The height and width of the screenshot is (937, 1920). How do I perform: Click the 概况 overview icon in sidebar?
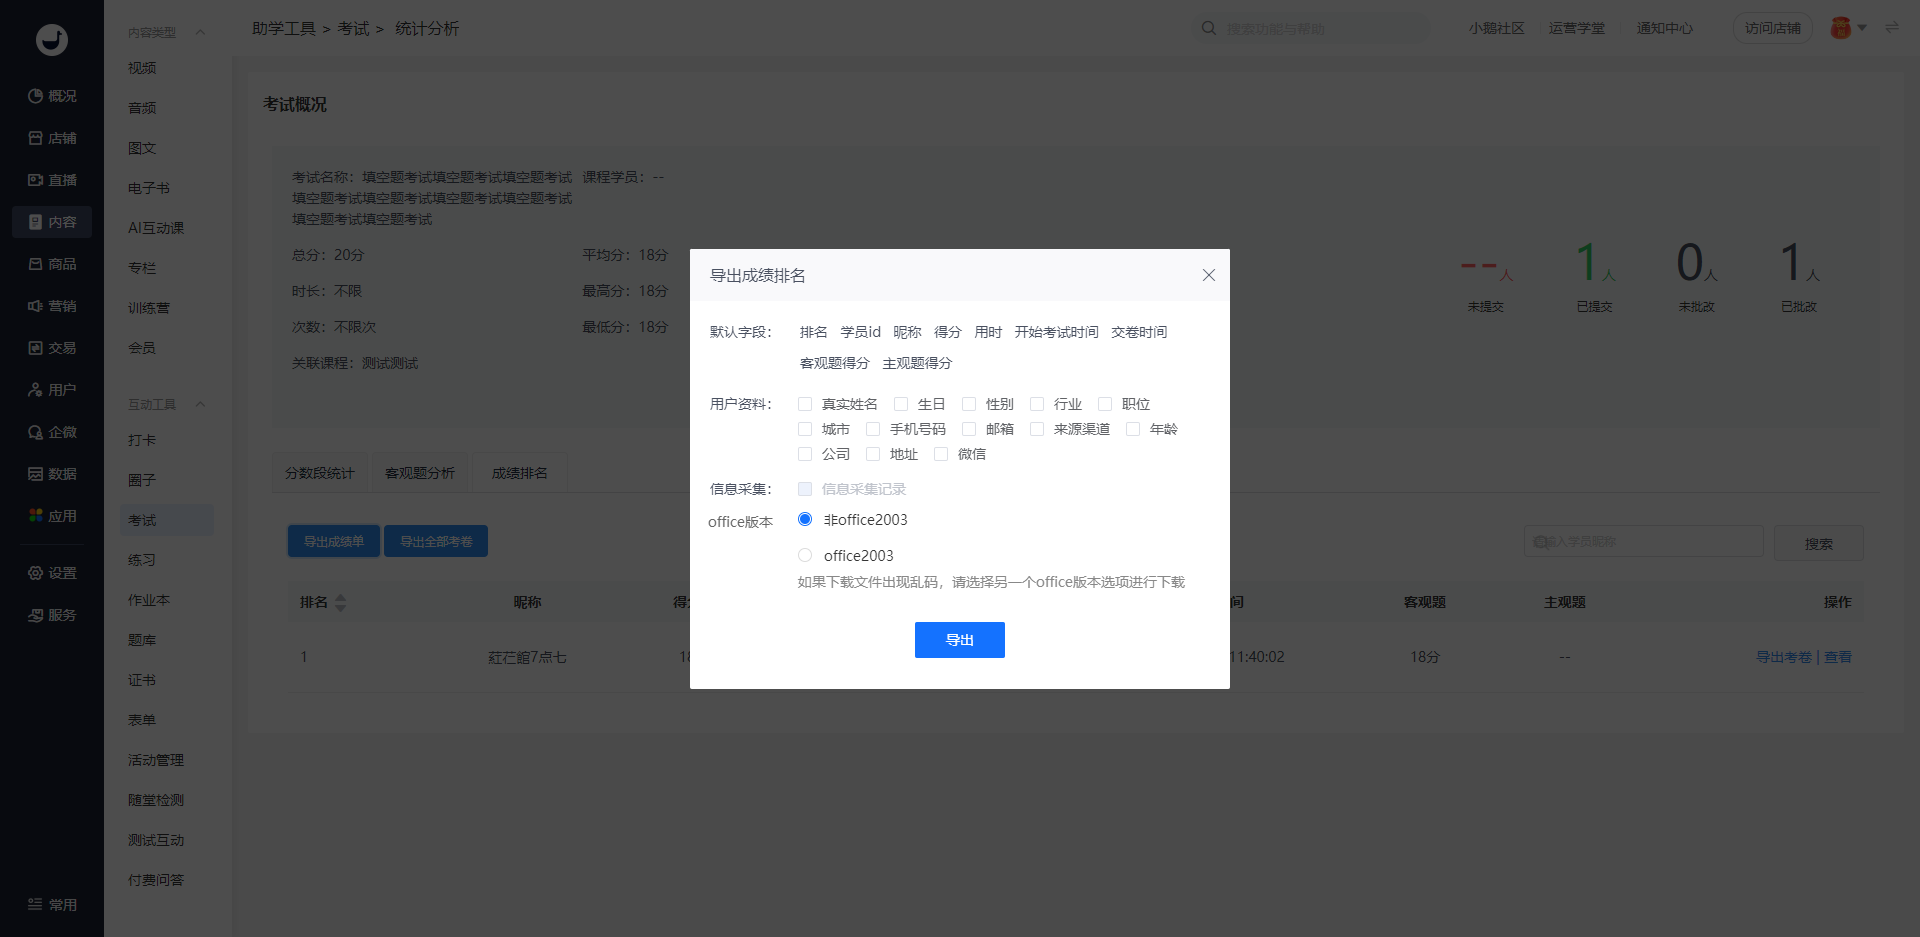(x=36, y=96)
